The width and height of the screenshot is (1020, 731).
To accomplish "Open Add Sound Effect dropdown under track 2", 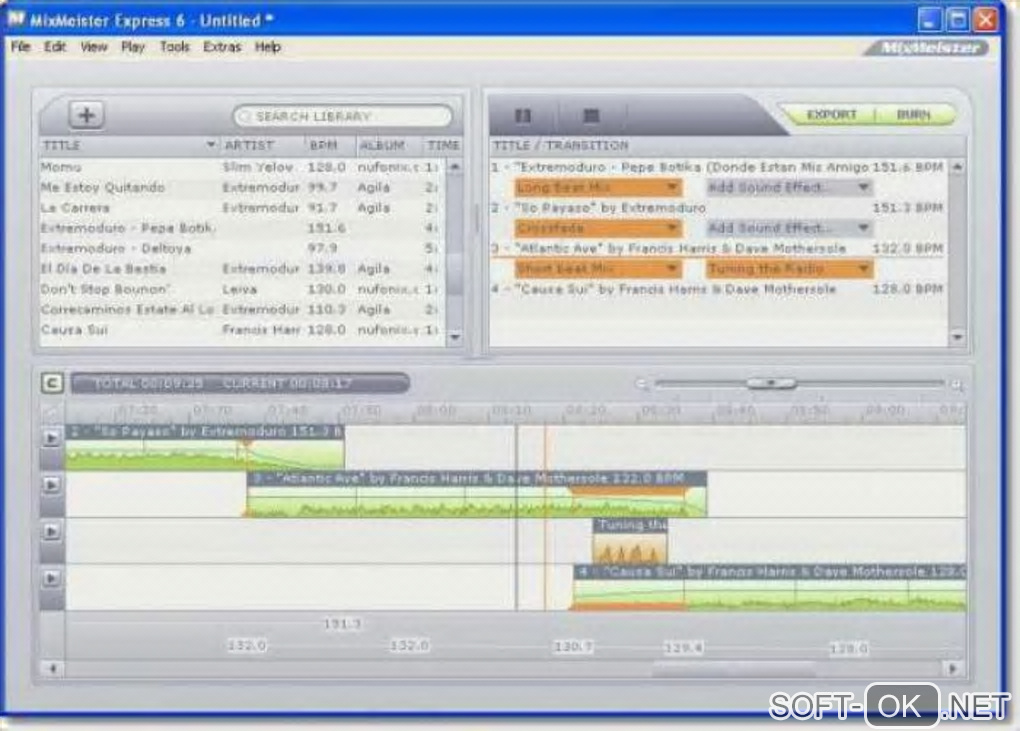I will pyautogui.click(x=789, y=228).
